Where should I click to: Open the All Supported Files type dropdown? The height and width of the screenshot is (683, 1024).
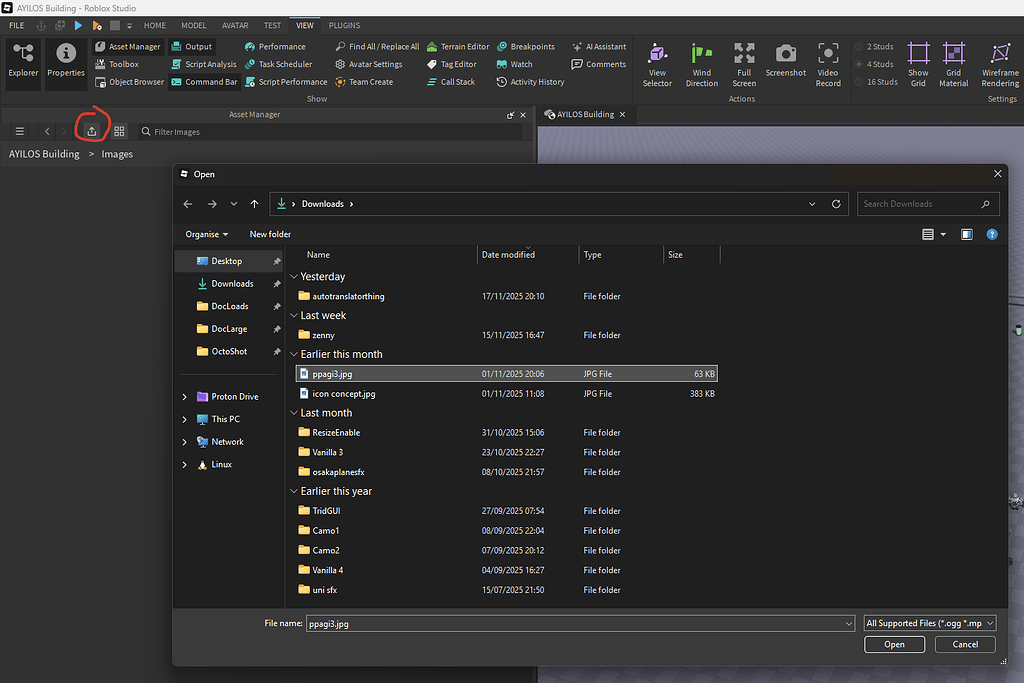[x=929, y=622]
